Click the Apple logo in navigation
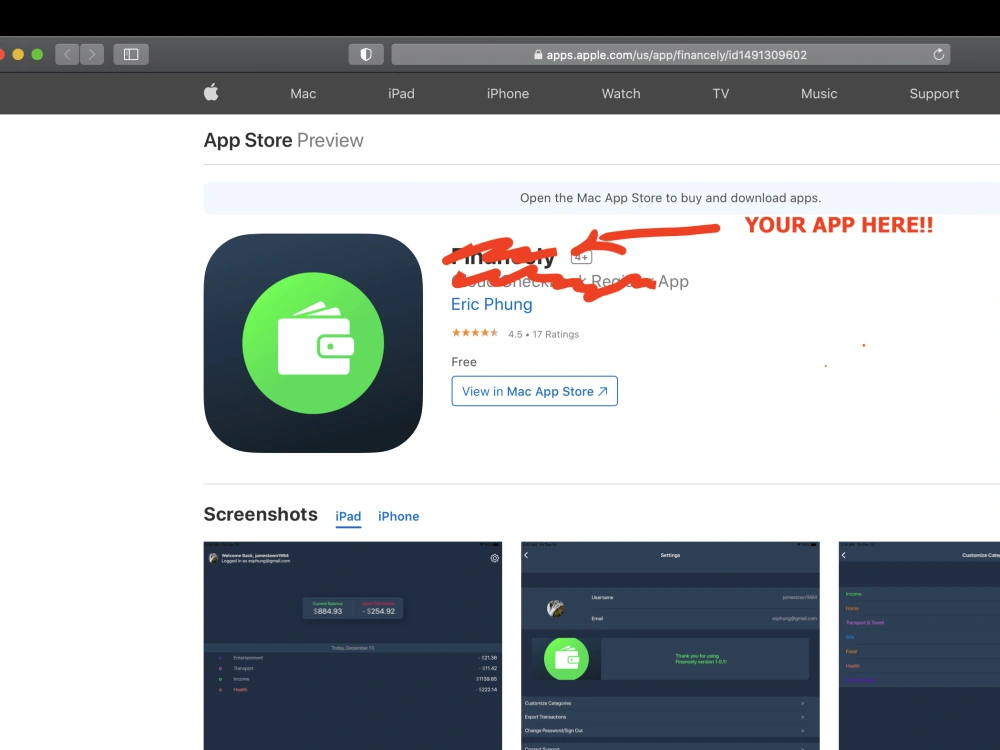The width and height of the screenshot is (1000, 750). pyautogui.click(x=211, y=93)
